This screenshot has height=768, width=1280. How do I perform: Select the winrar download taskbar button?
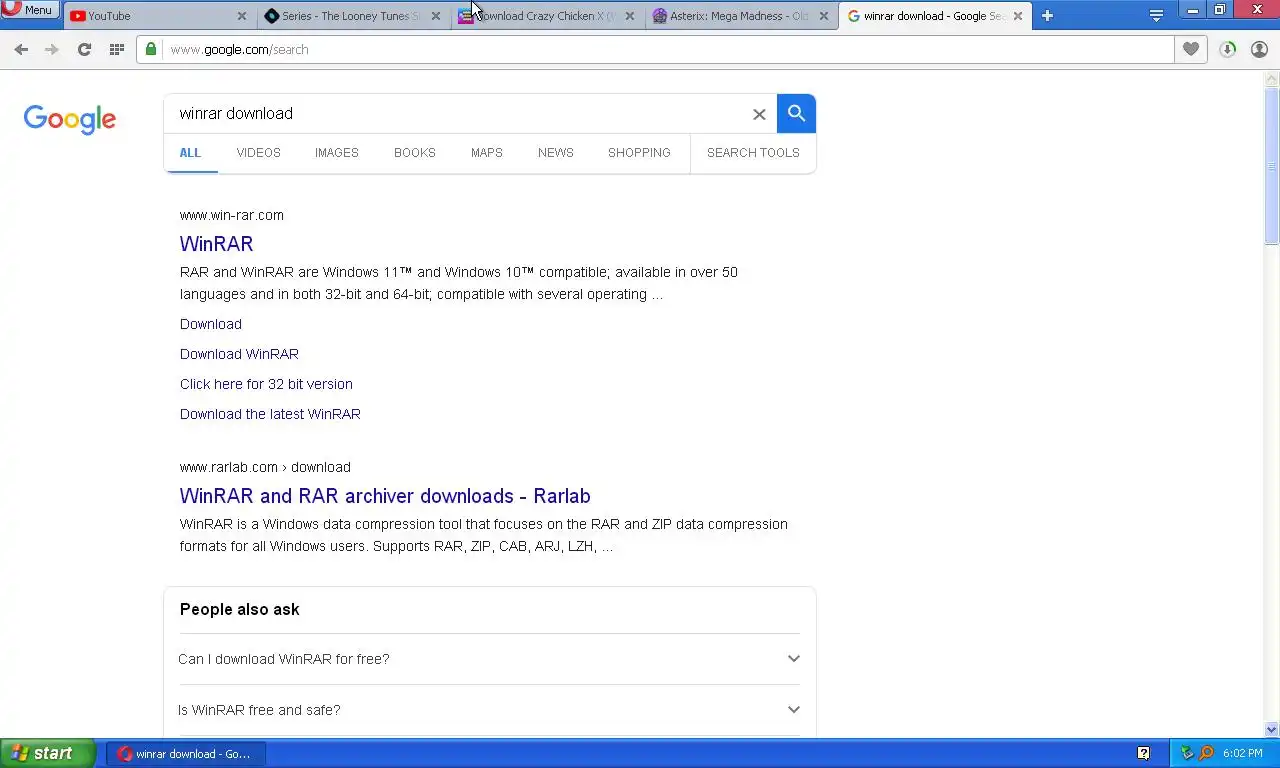pos(186,754)
